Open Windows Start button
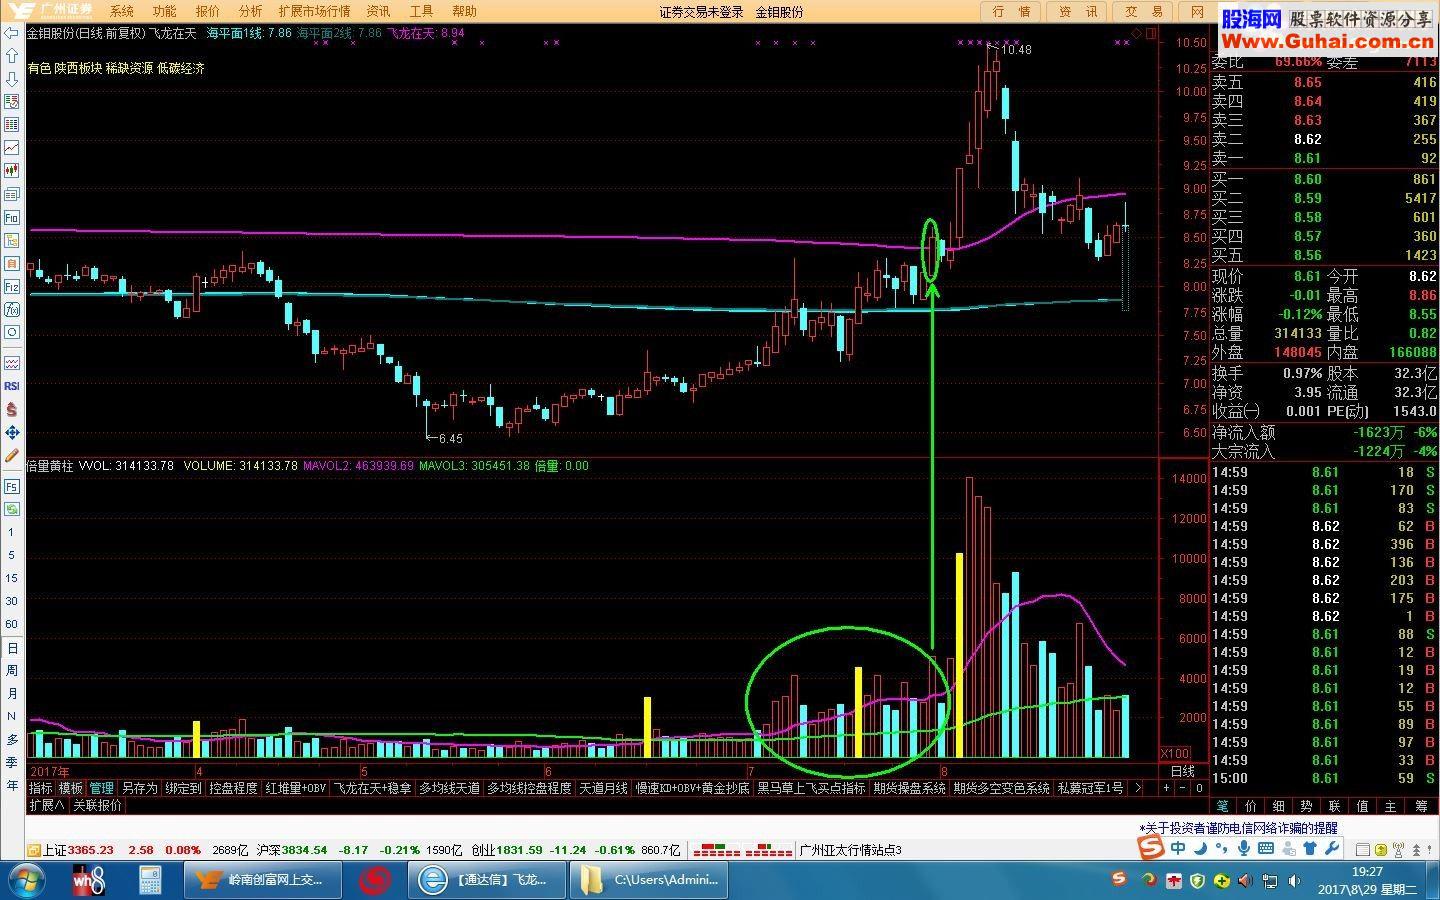Viewport: 1440px width, 900px height. coord(26,880)
